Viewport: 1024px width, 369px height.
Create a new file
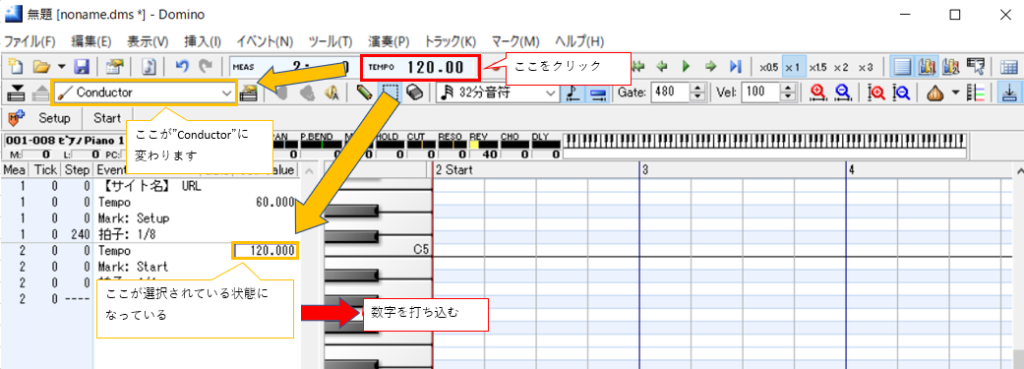(17, 67)
